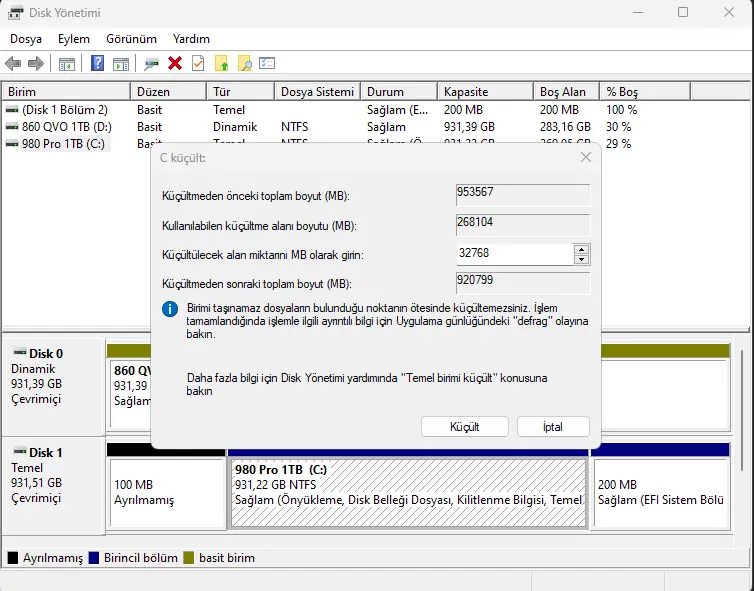Select the 980 Pro 1TB (C:) partition block
This screenshot has height=591, width=754.
(x=409, y=493)
